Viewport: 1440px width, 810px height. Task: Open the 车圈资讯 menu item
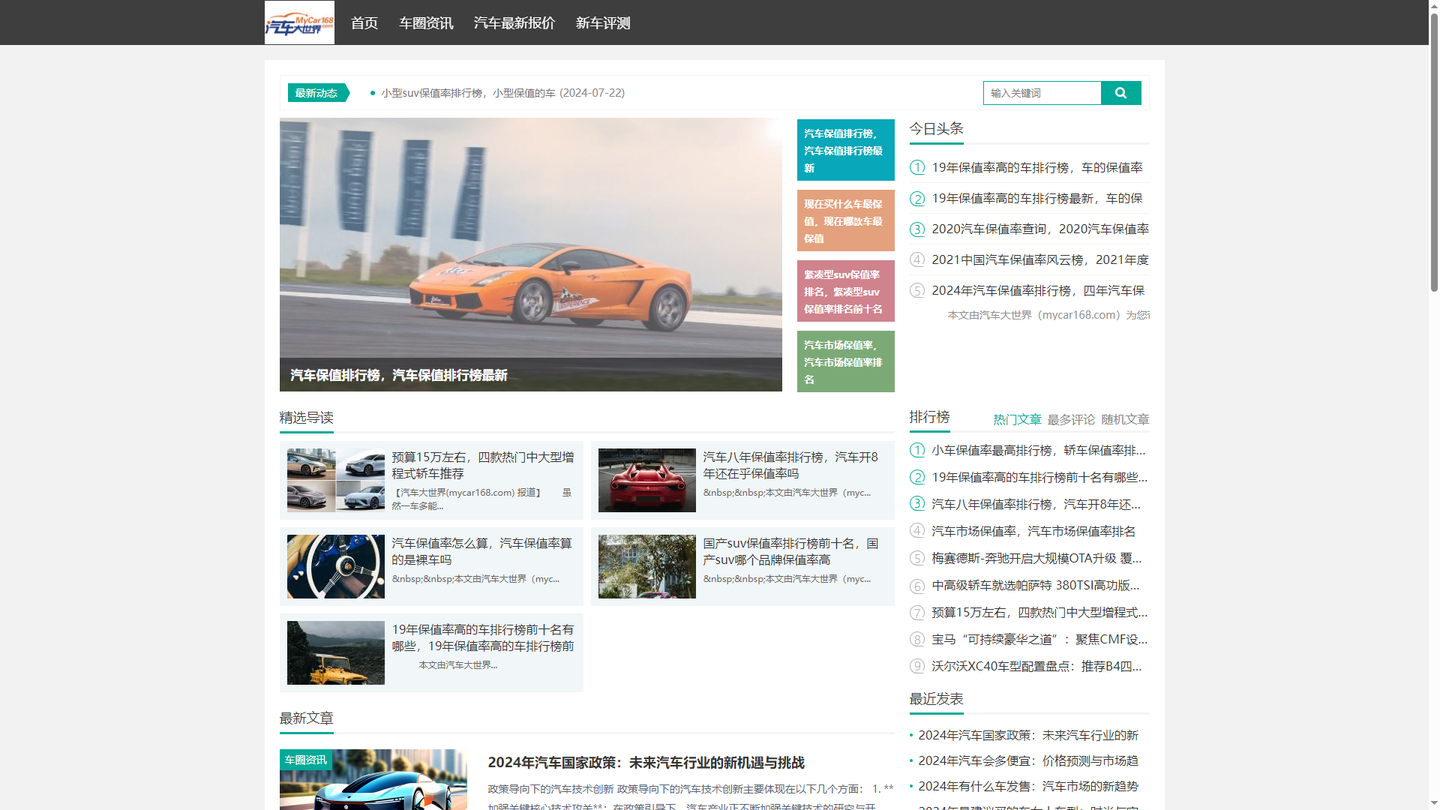(x=426, y=23)
